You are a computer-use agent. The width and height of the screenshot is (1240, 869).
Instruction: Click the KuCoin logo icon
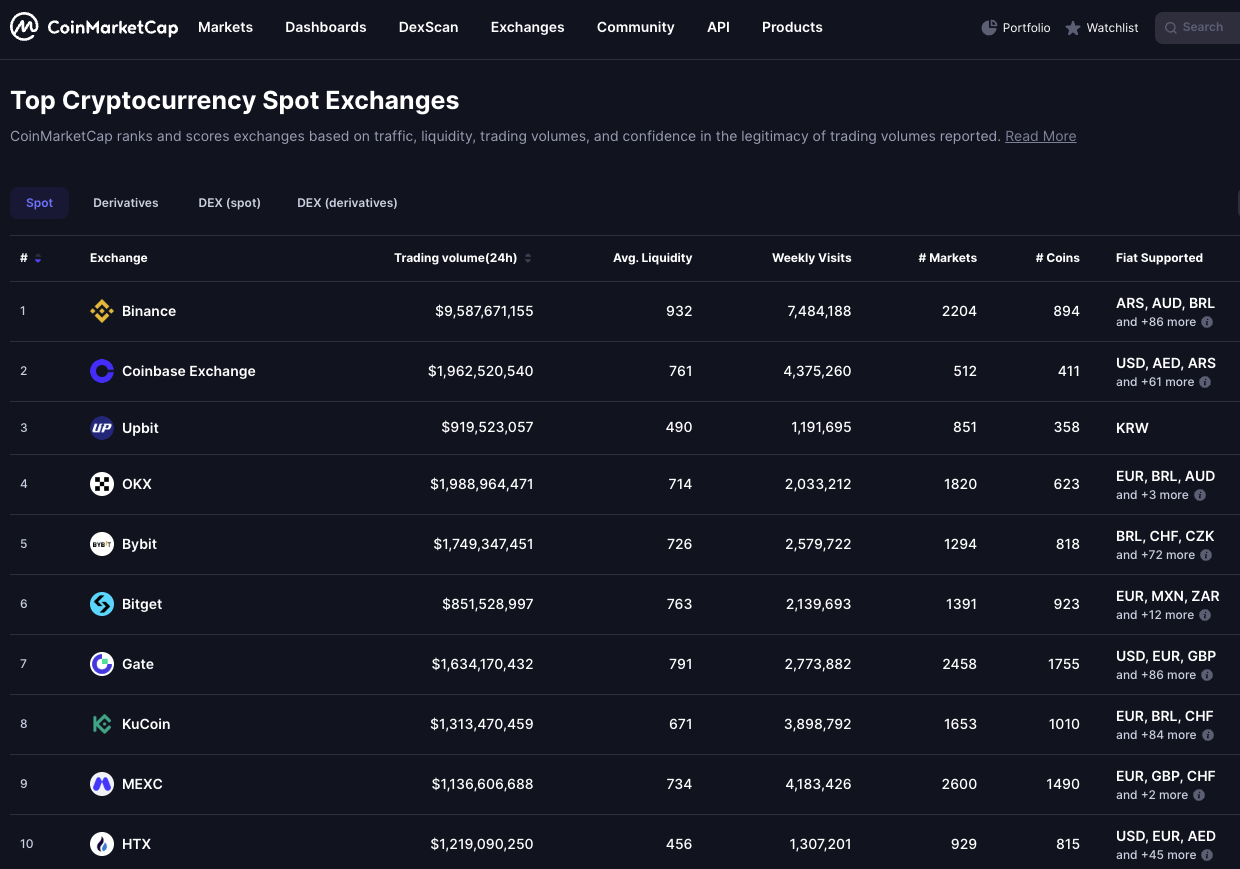tap(102, 724)
